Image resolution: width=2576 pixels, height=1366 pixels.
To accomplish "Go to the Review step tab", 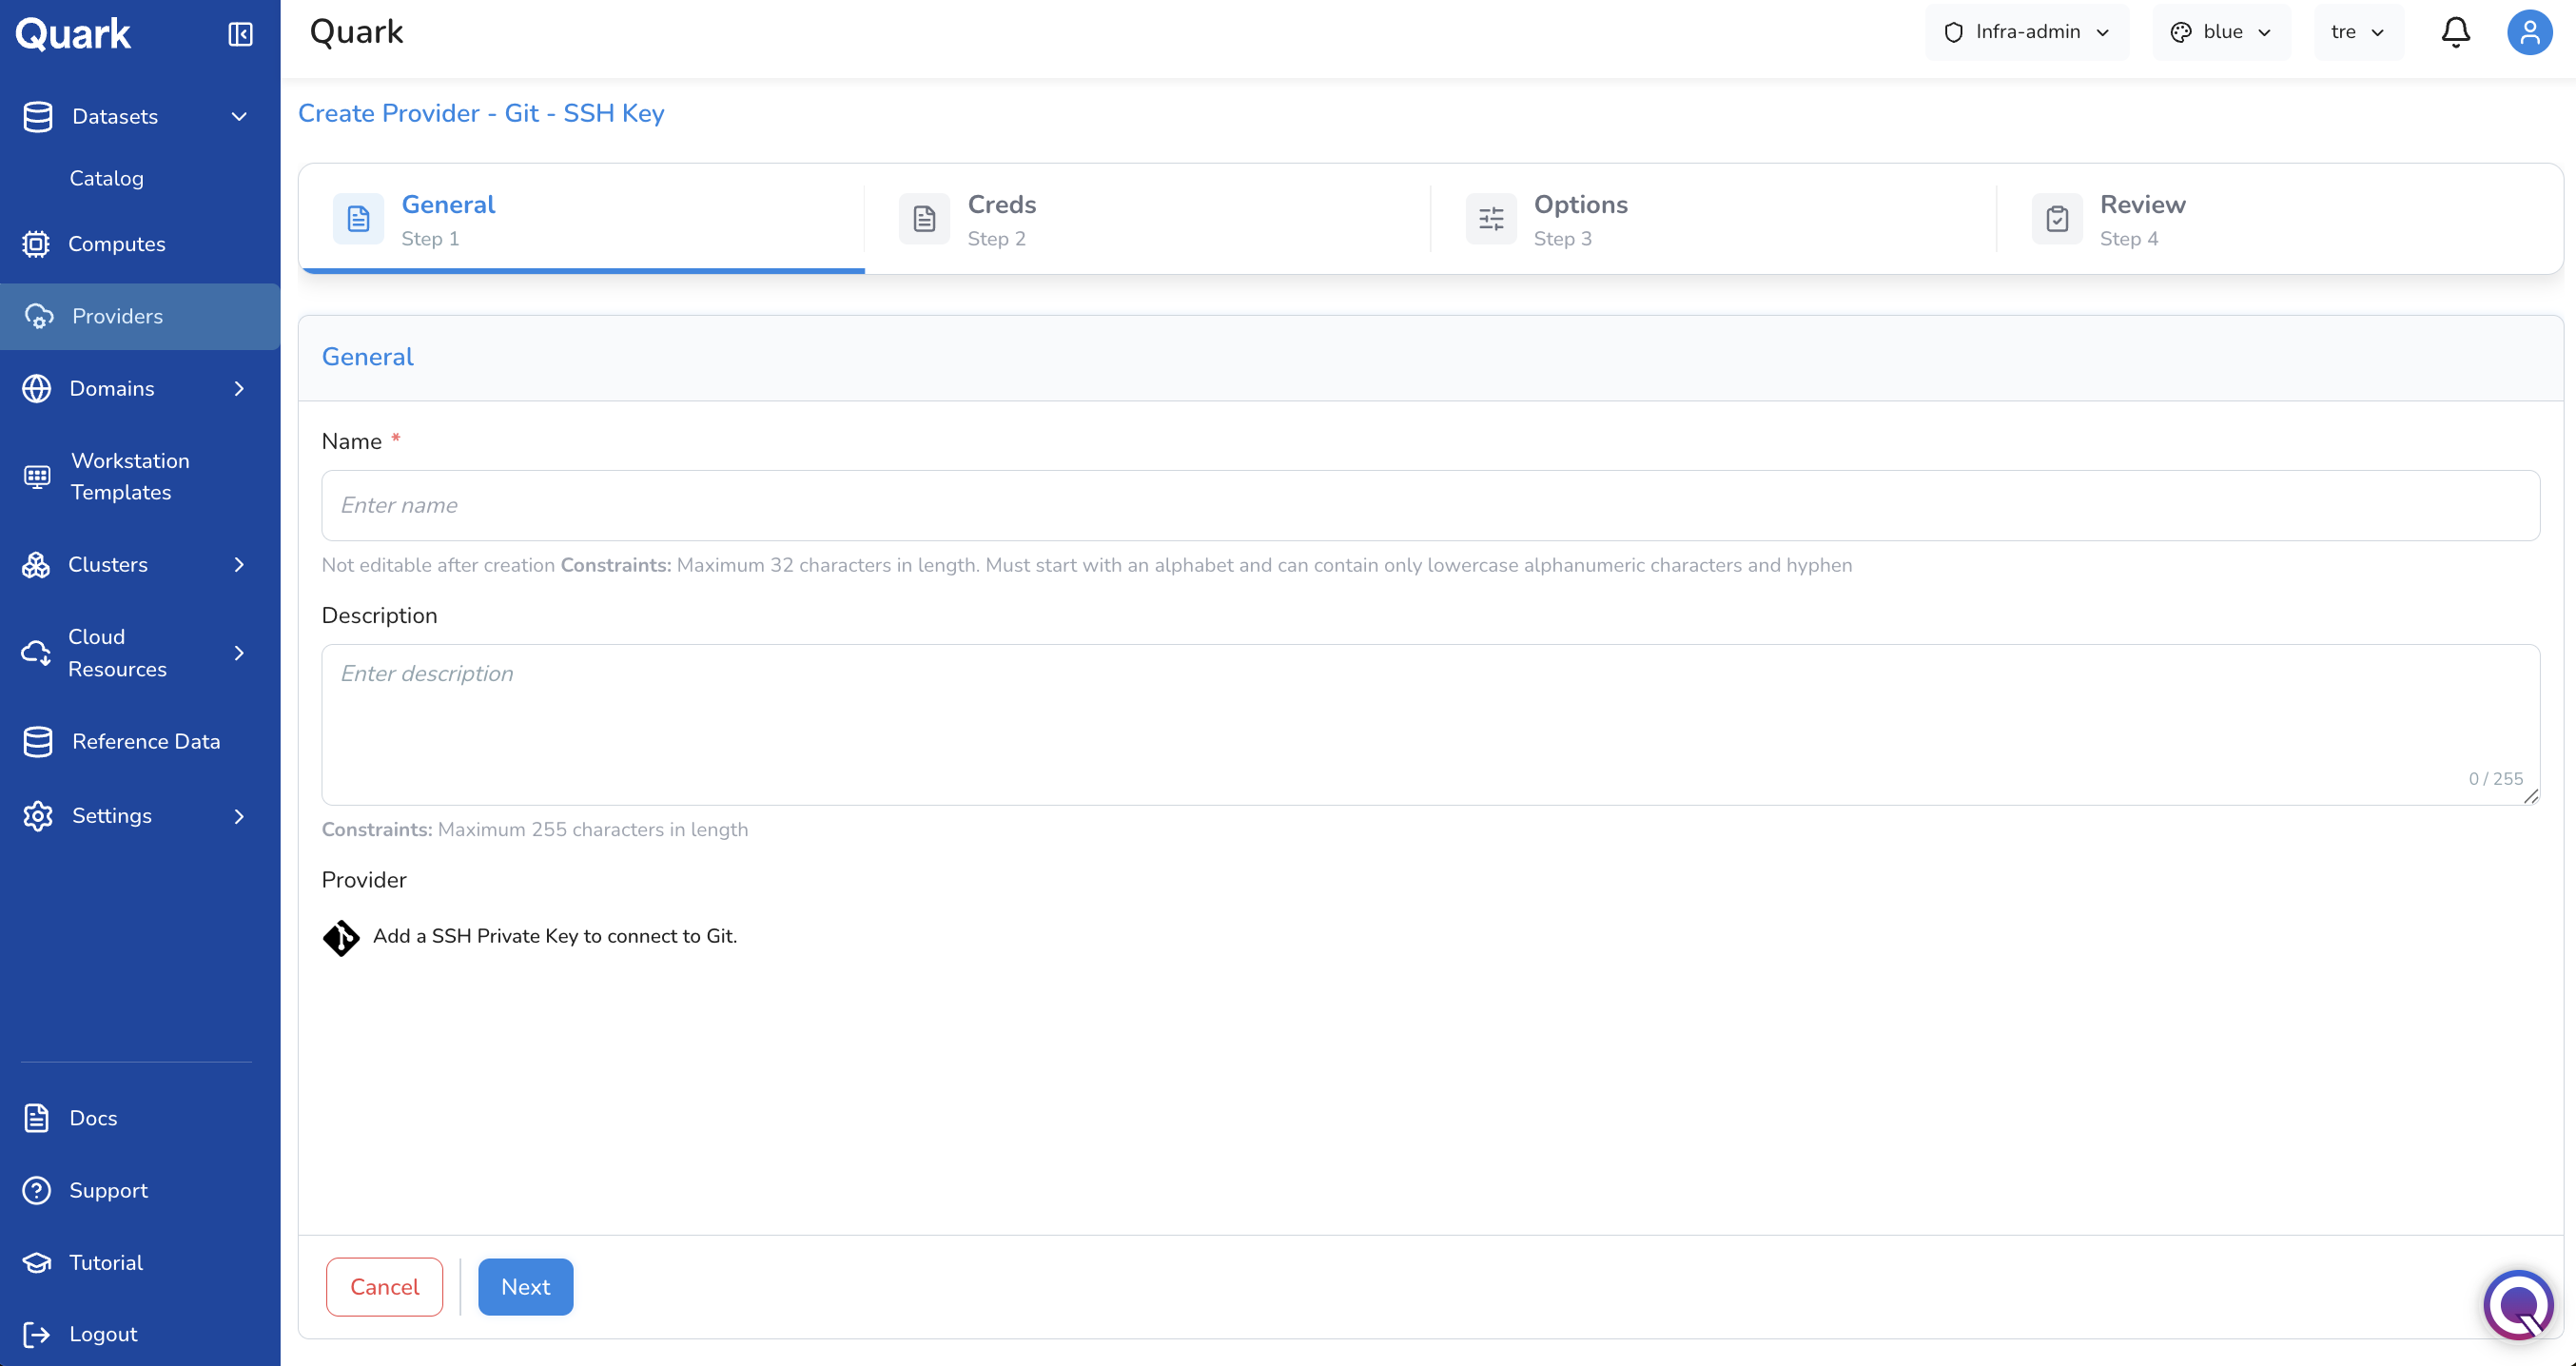I will [x=2280, y=219].
